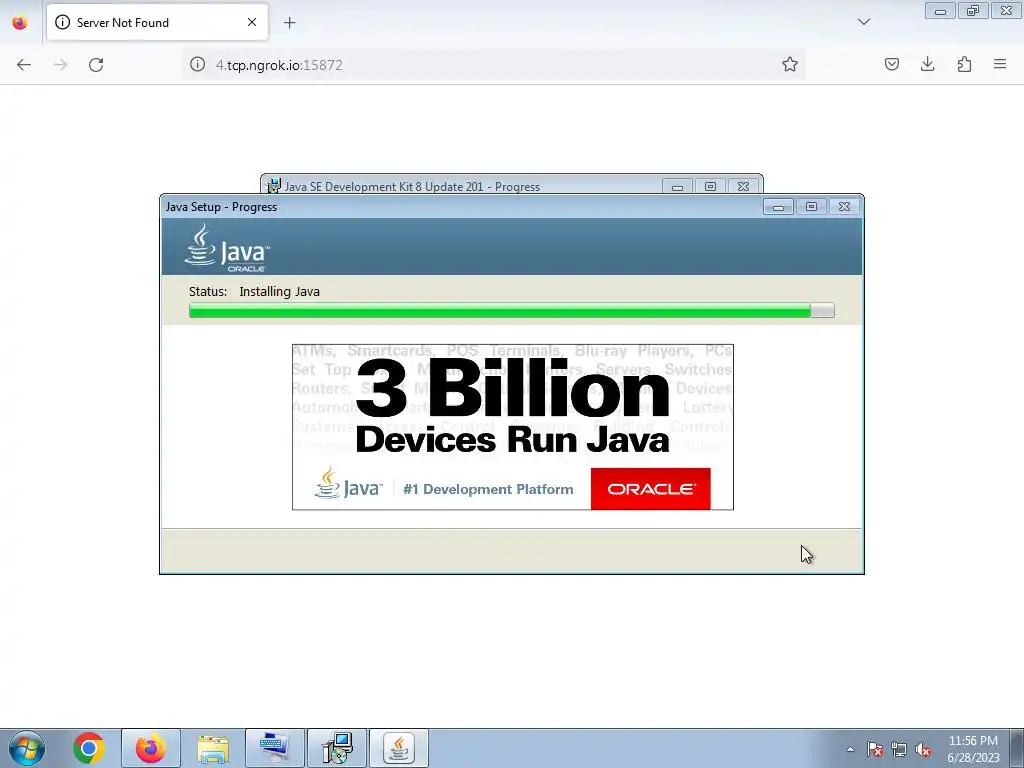Viewport: 1024px width, 768px height.
Task: Open site information icon in address bar
Action: 197,64
